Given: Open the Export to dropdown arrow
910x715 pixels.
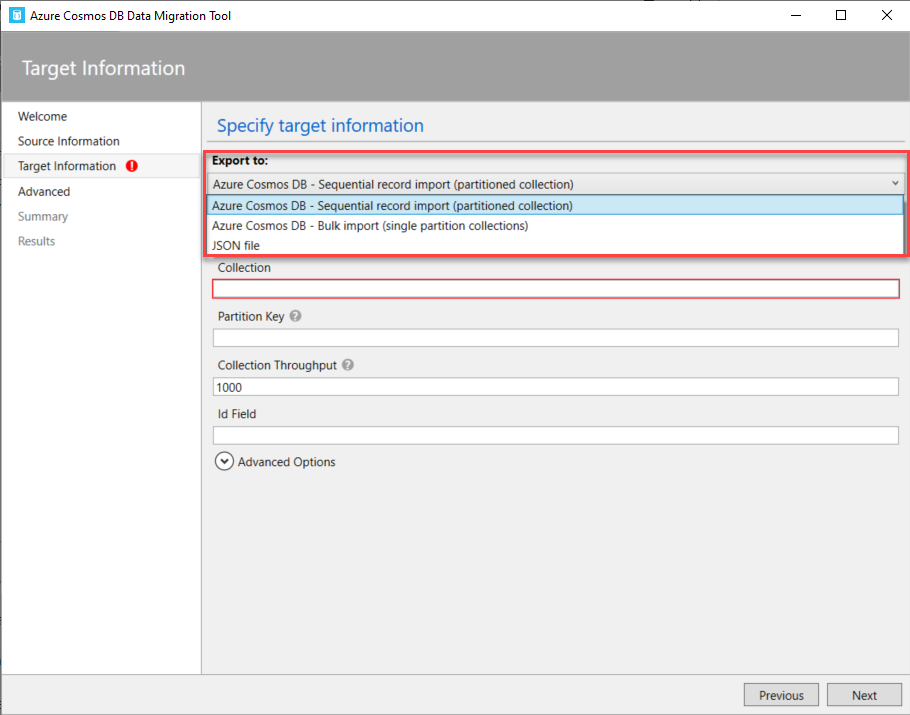Looking at the screenshot, I should [893, 184].
